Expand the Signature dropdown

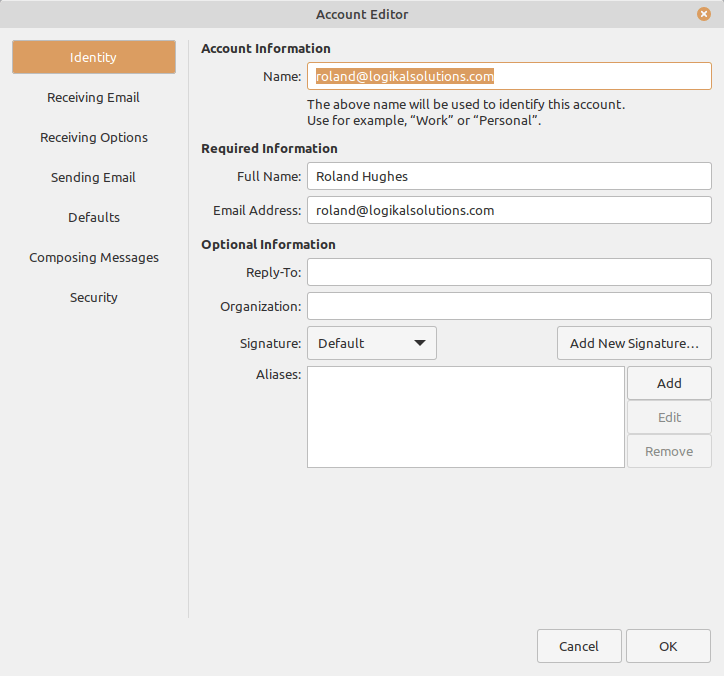[371, 343]
